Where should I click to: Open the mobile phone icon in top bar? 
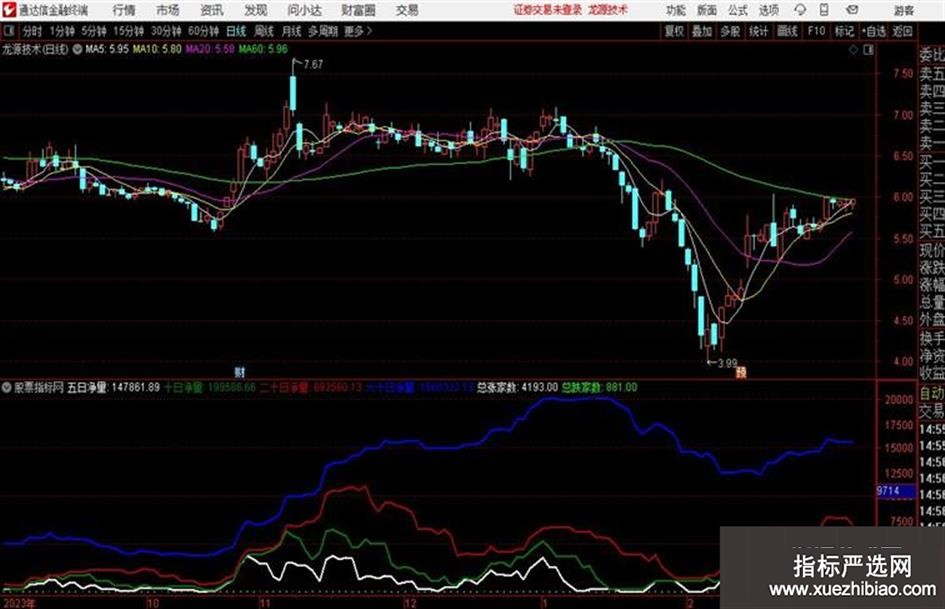(x=824, y=10)
